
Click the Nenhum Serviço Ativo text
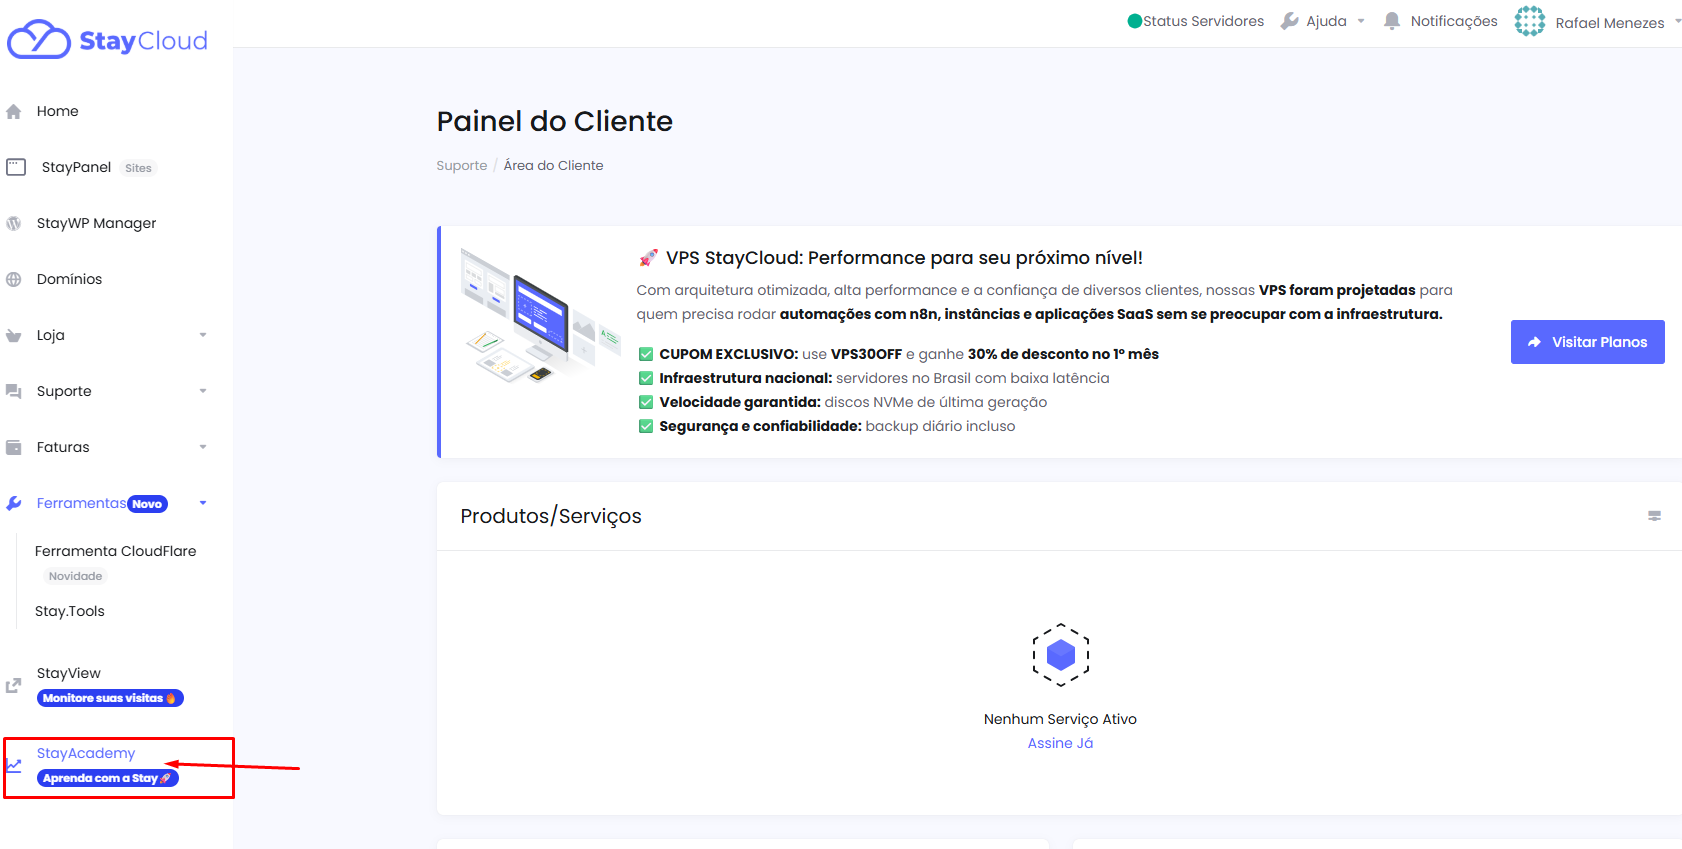(1060, 719)
